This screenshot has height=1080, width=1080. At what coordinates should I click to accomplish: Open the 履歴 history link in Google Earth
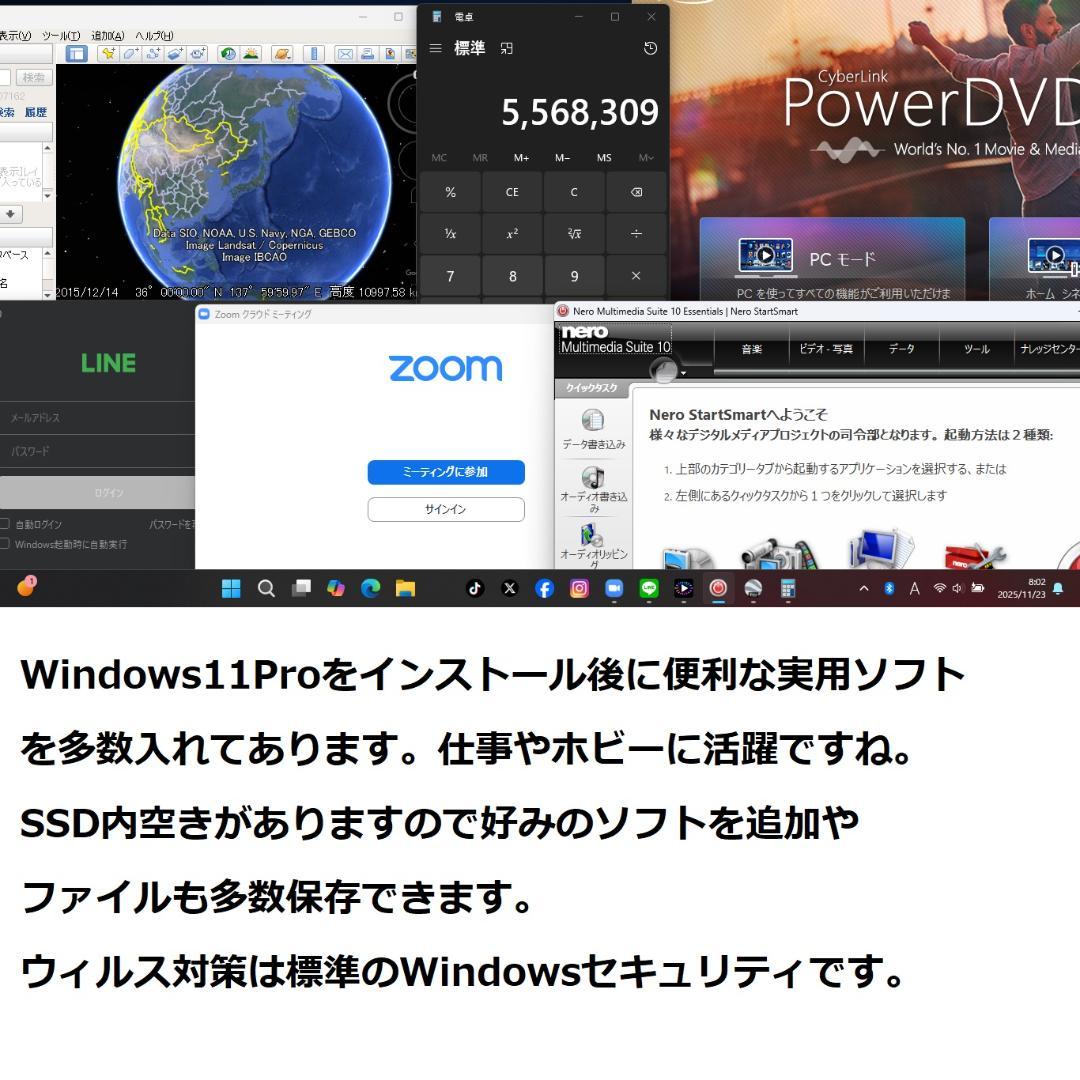click(x=36, y=112)
